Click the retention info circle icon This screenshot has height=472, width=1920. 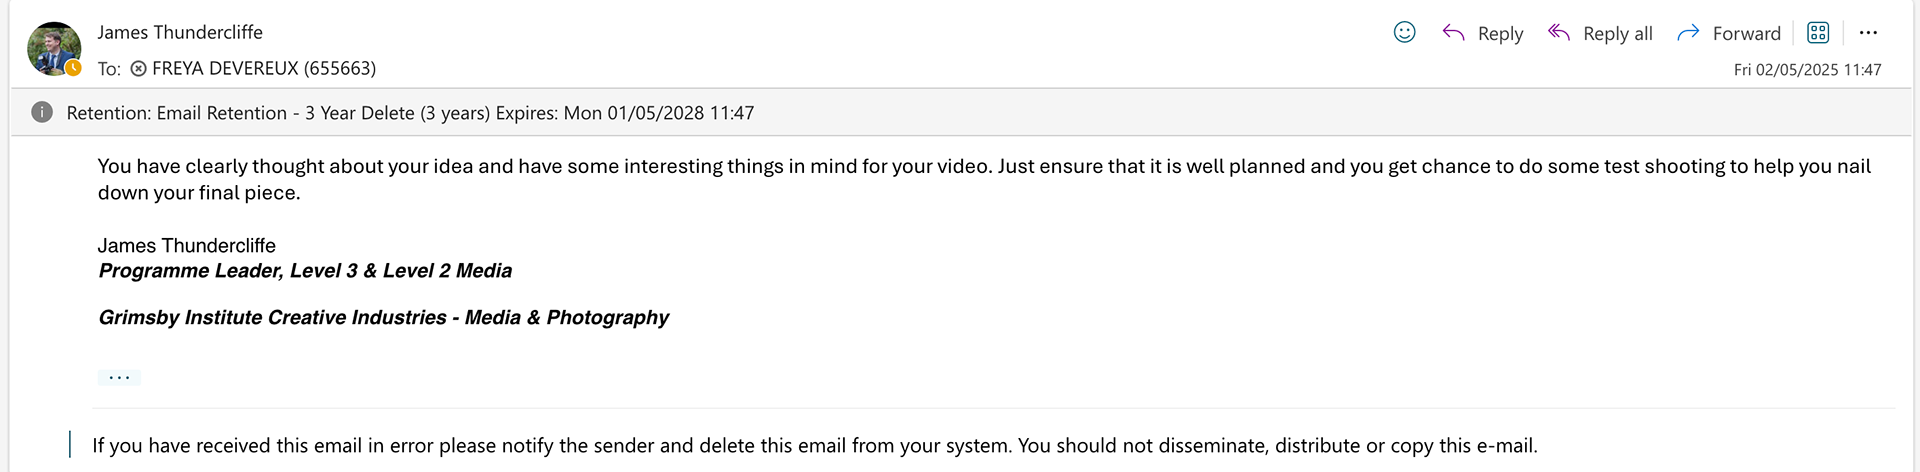coord(42,112)
